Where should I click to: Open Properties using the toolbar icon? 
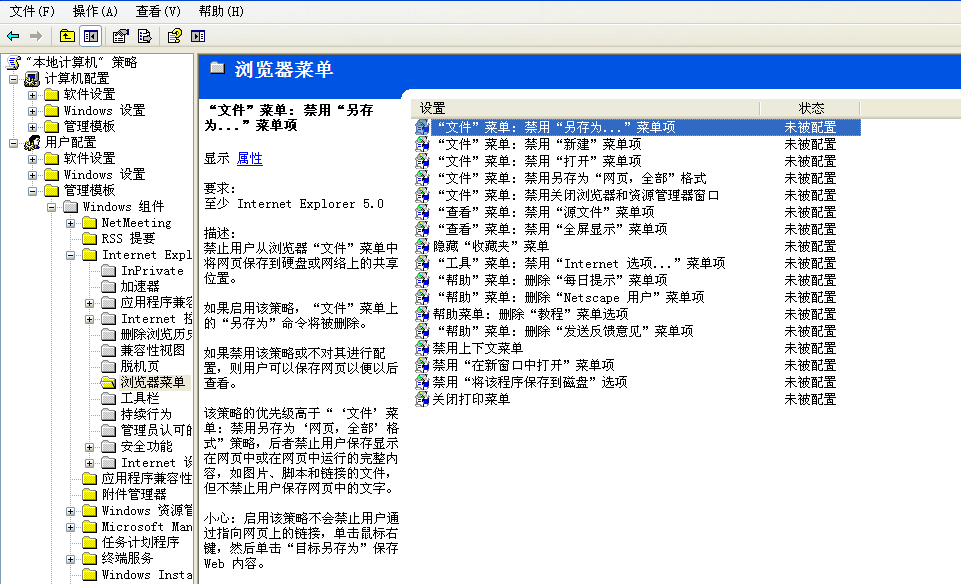(x=121, y=36)
